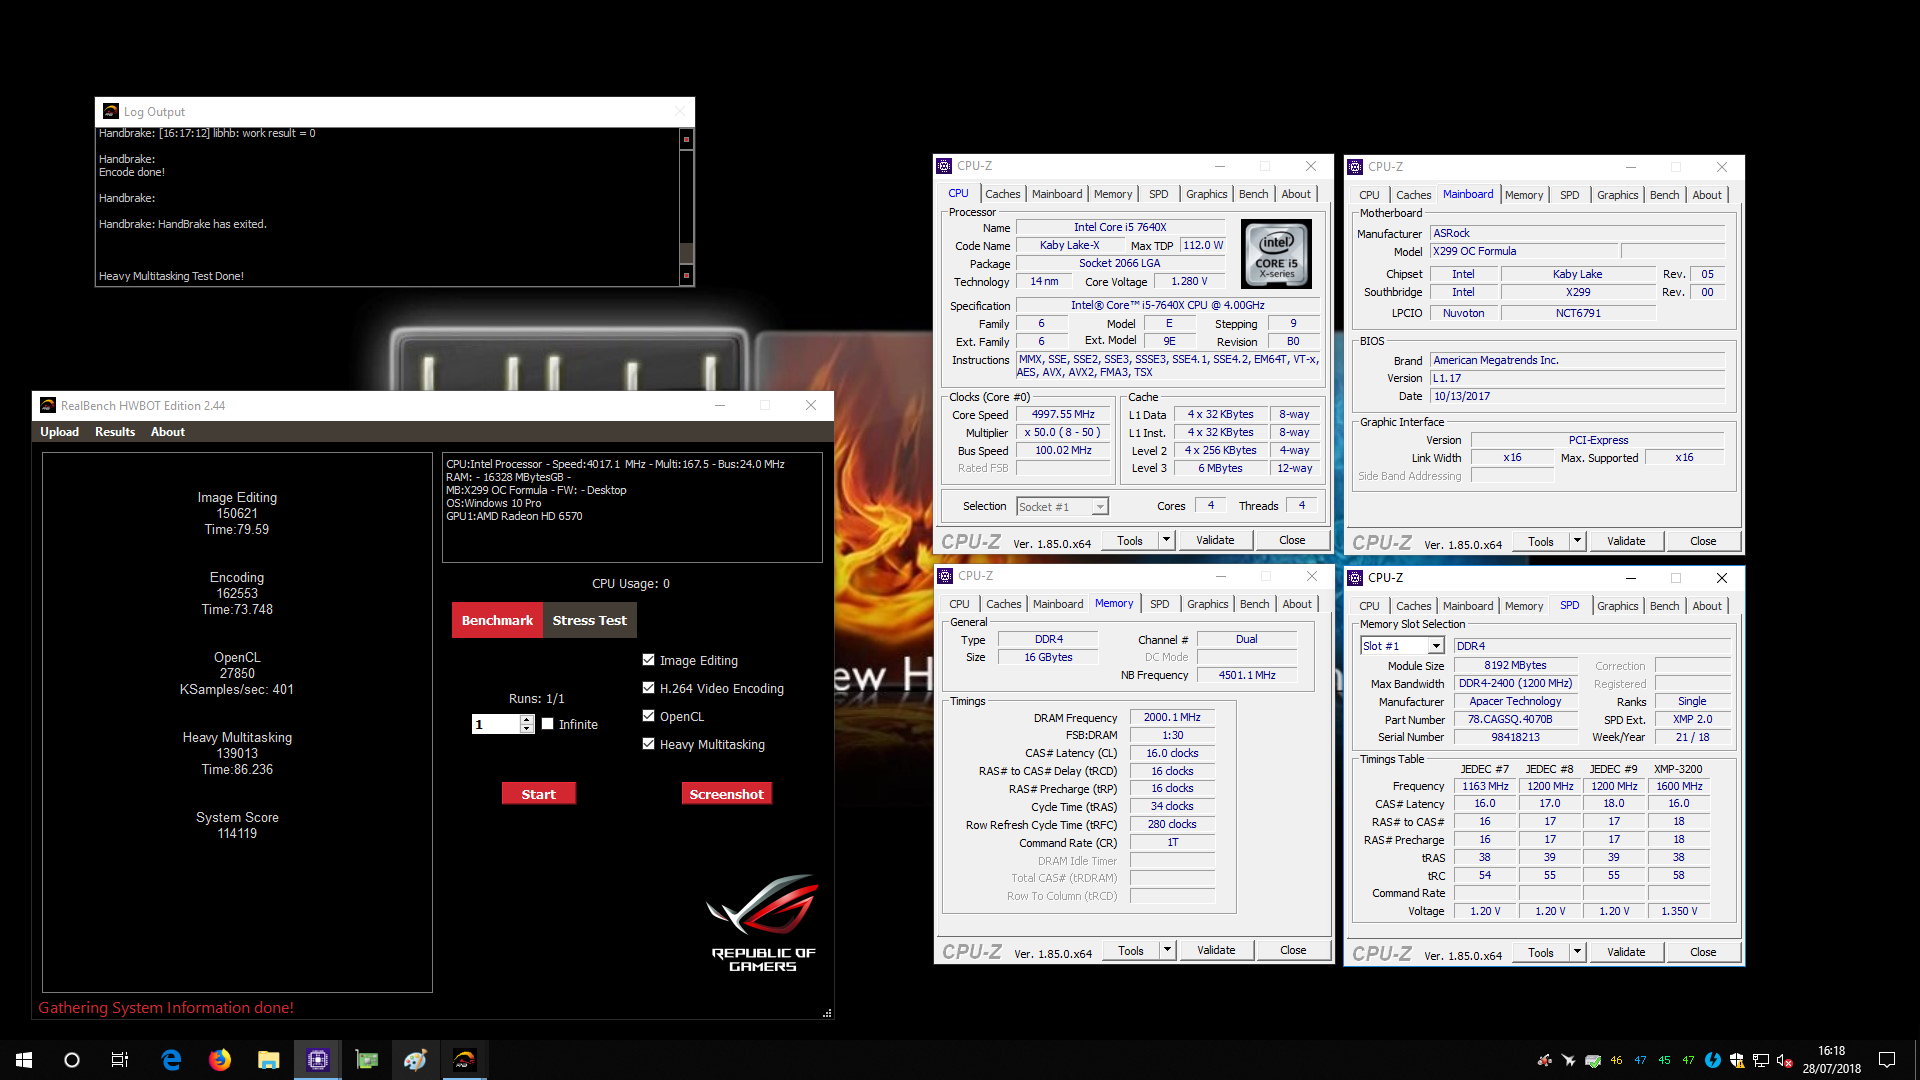1920x1080 pixels.
Task: Open the Slot #1 memory slot dropdown
Action: pyautogui.click(x=1402, y=646)
